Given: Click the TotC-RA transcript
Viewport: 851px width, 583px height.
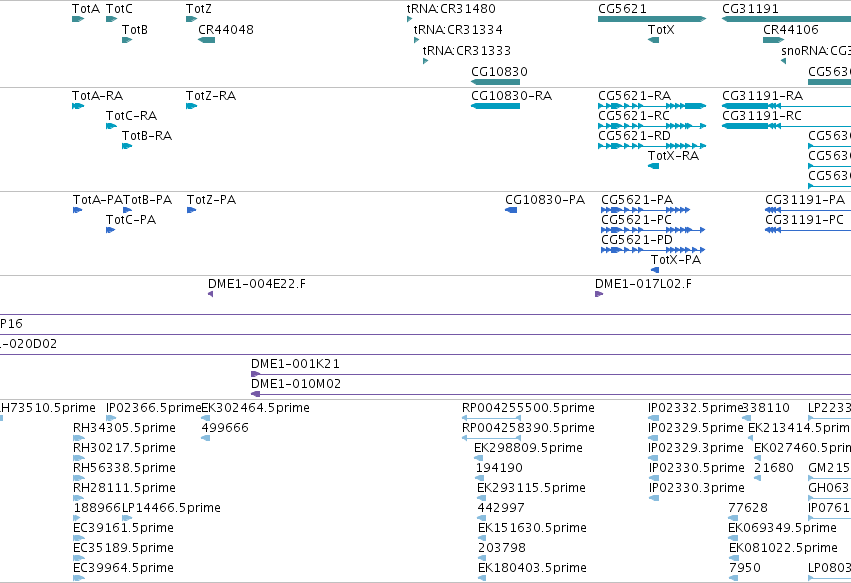Looking at the screenshot, I should pos(111,126).
